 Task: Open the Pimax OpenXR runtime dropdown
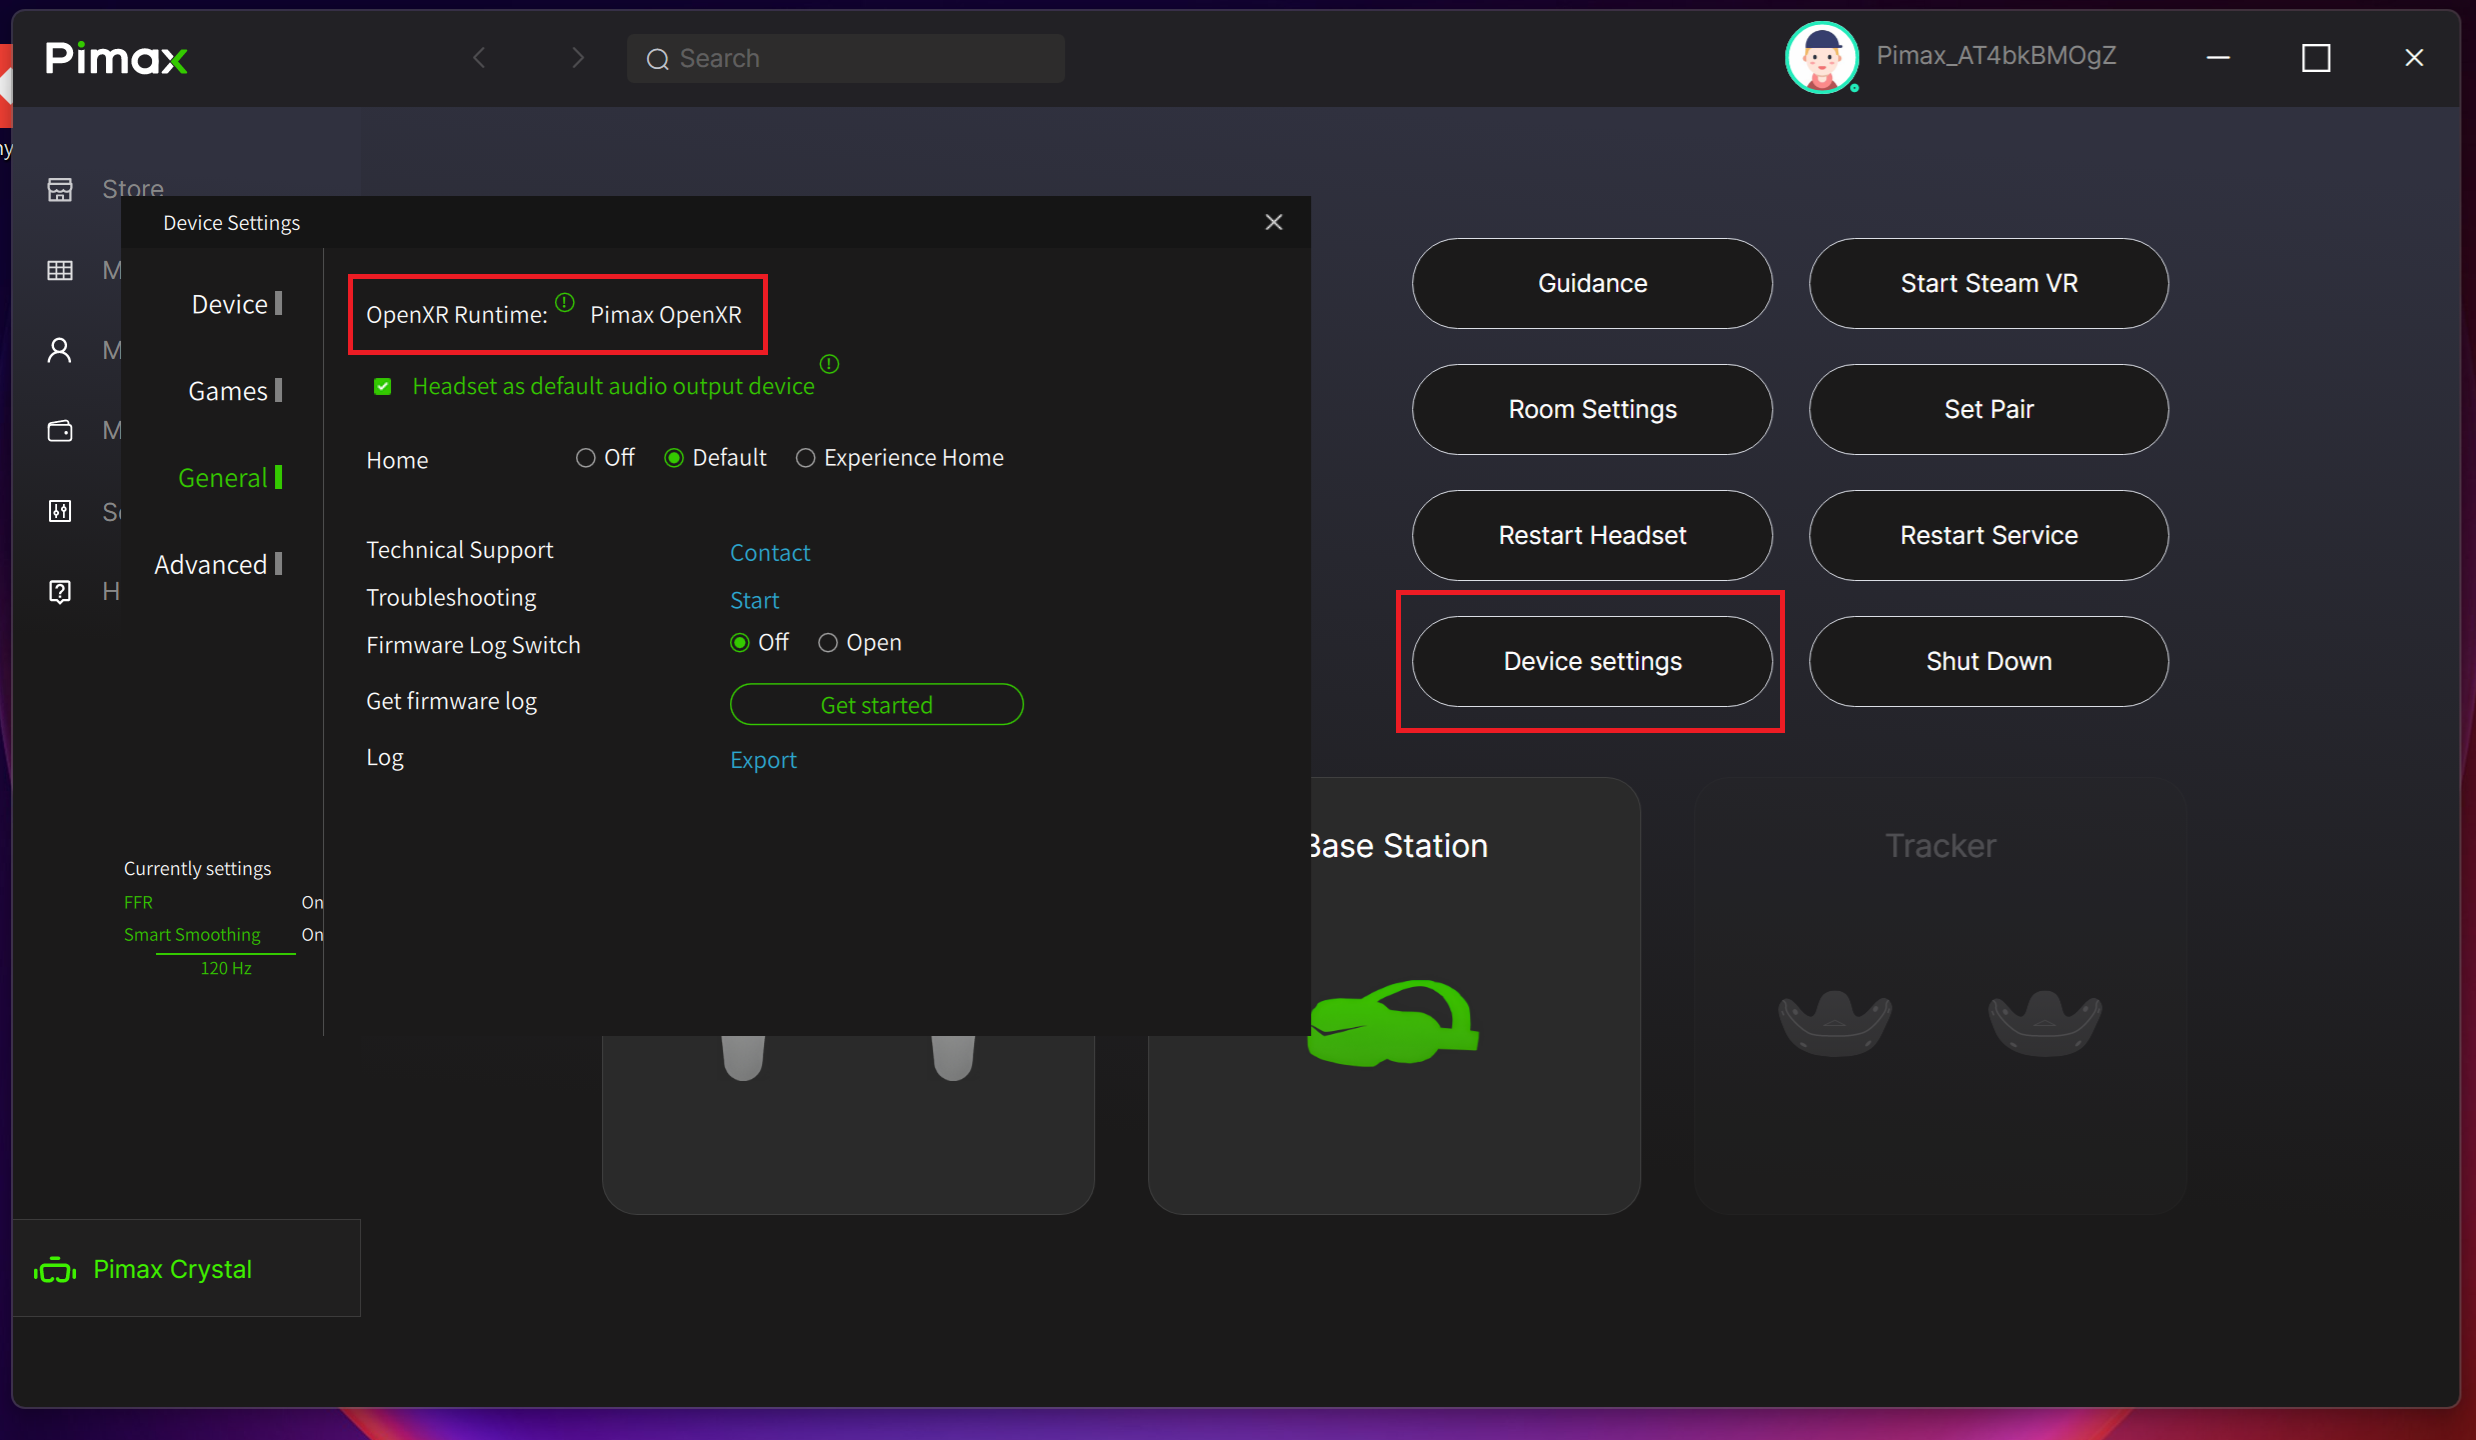pyautogui.click(x=665, y=315)
